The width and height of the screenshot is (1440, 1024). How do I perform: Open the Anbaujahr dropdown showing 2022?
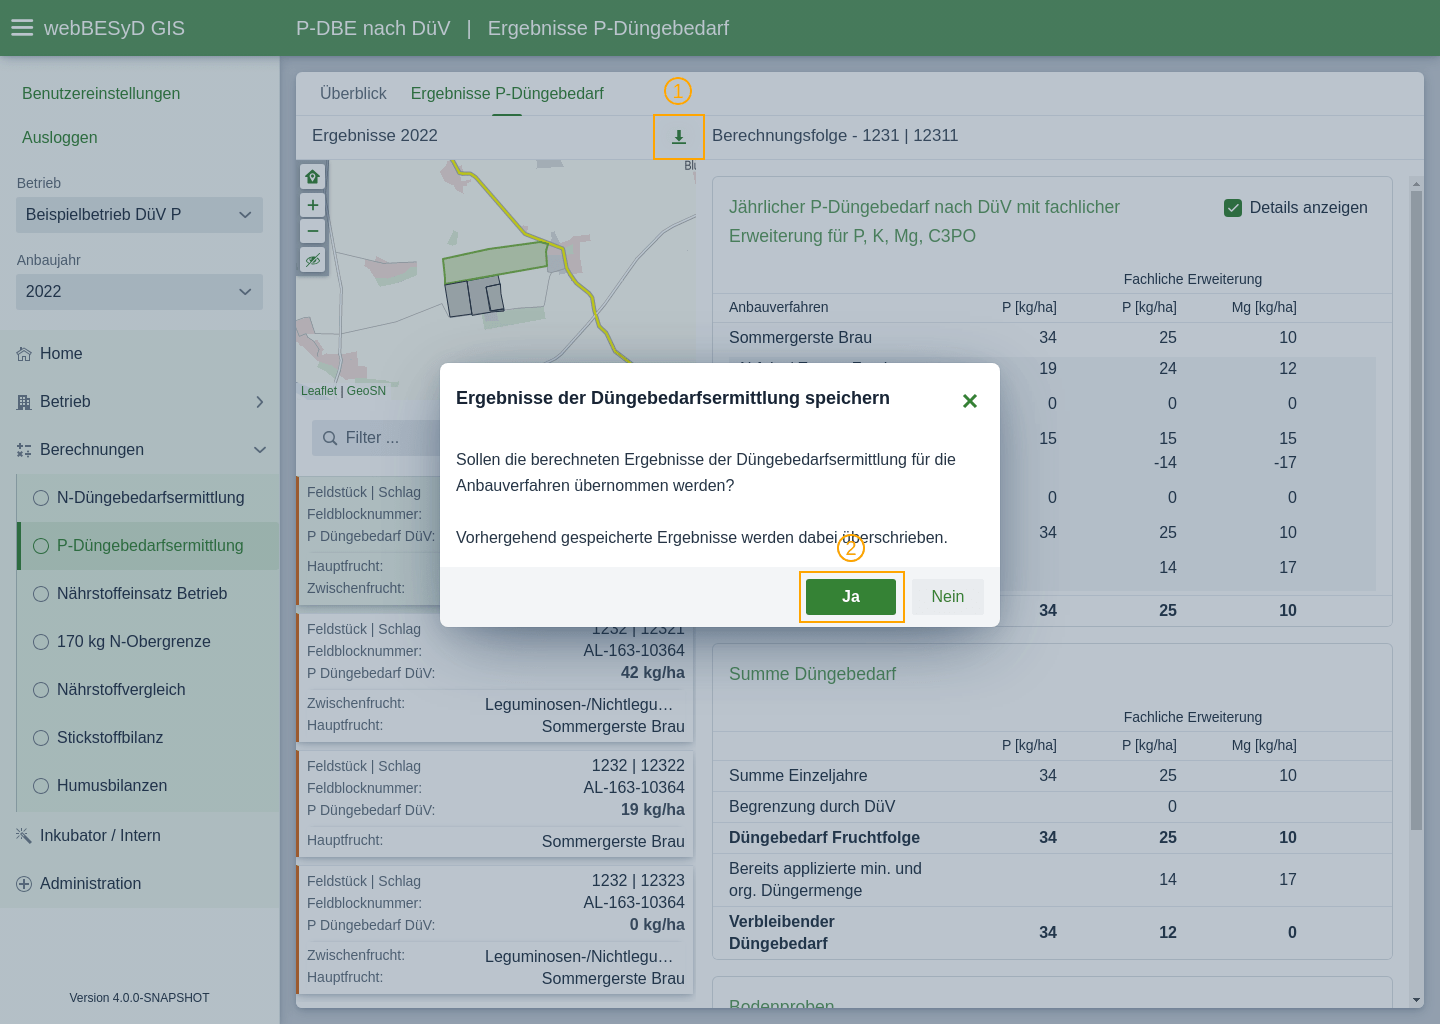coord(139,292)
